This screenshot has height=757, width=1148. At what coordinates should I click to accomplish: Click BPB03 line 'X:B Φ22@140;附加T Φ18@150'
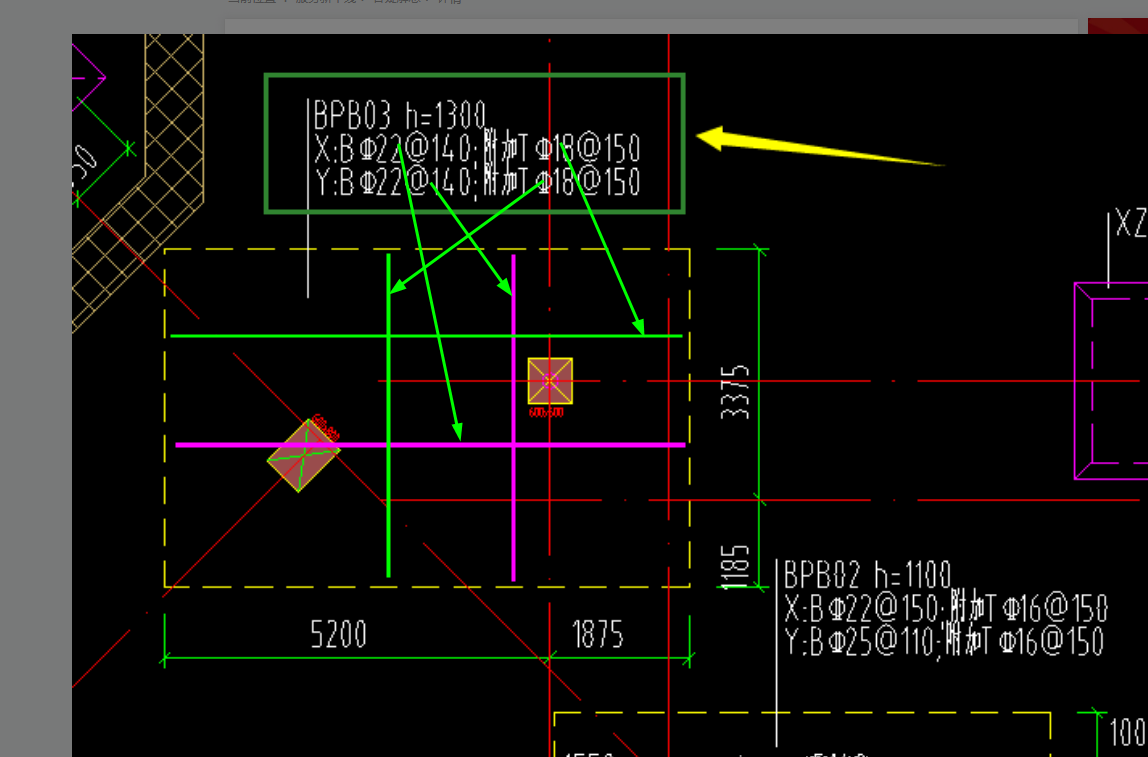point(477,149)
